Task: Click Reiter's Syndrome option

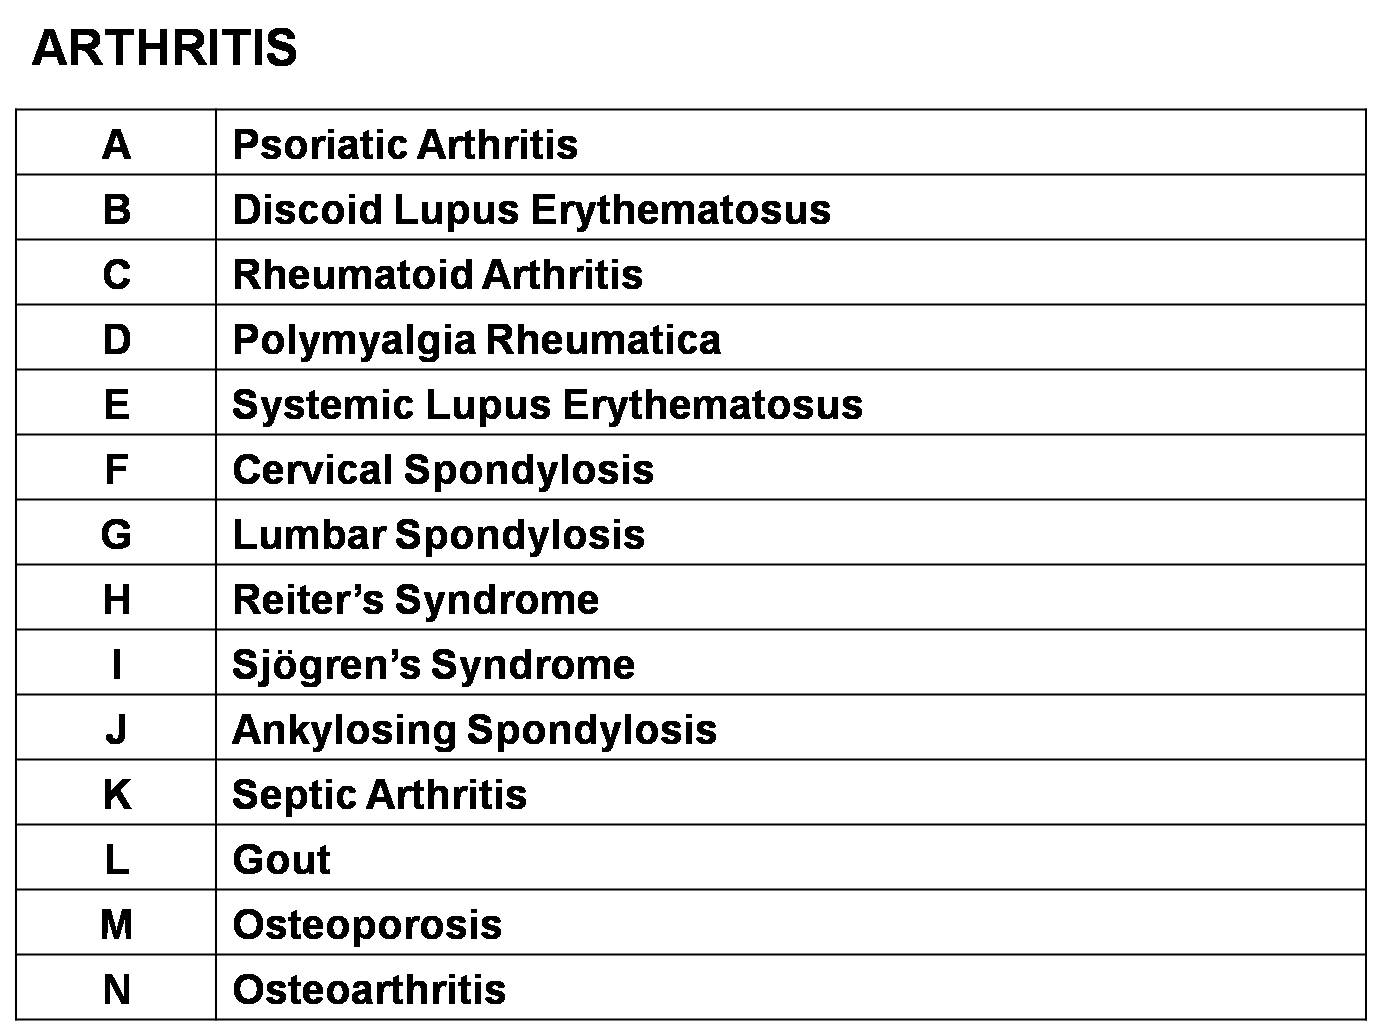Action: 415,599
